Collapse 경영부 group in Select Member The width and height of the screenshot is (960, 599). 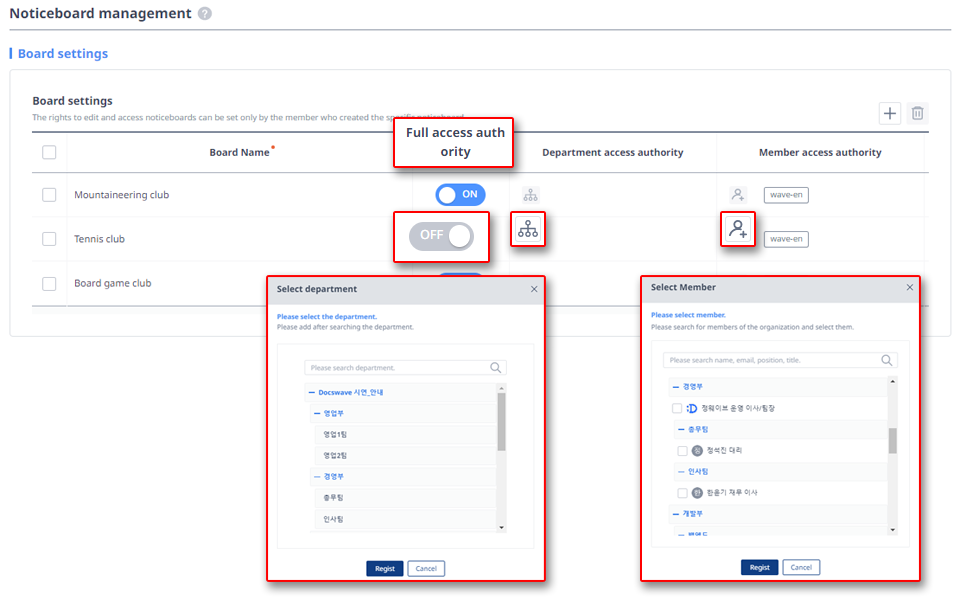pyautogui.click(x=676, y=387)
